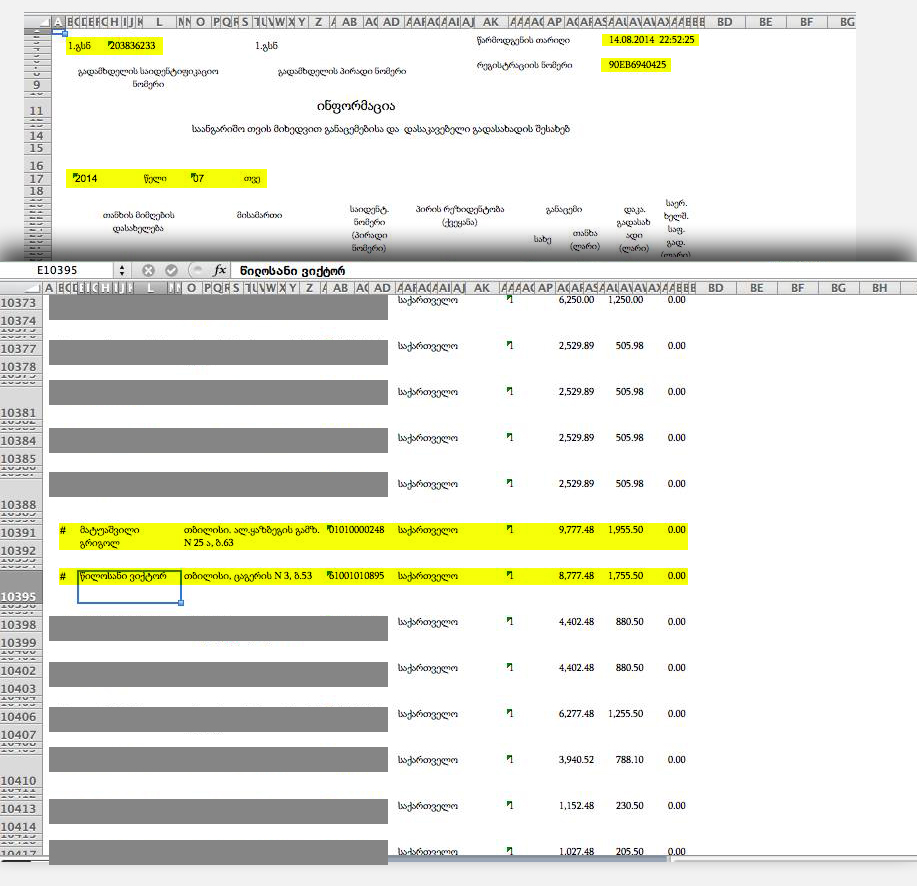The image size is (917, 886).
Task: Select row 9 header in upper sheet
Action: click(x=37, y=85)
